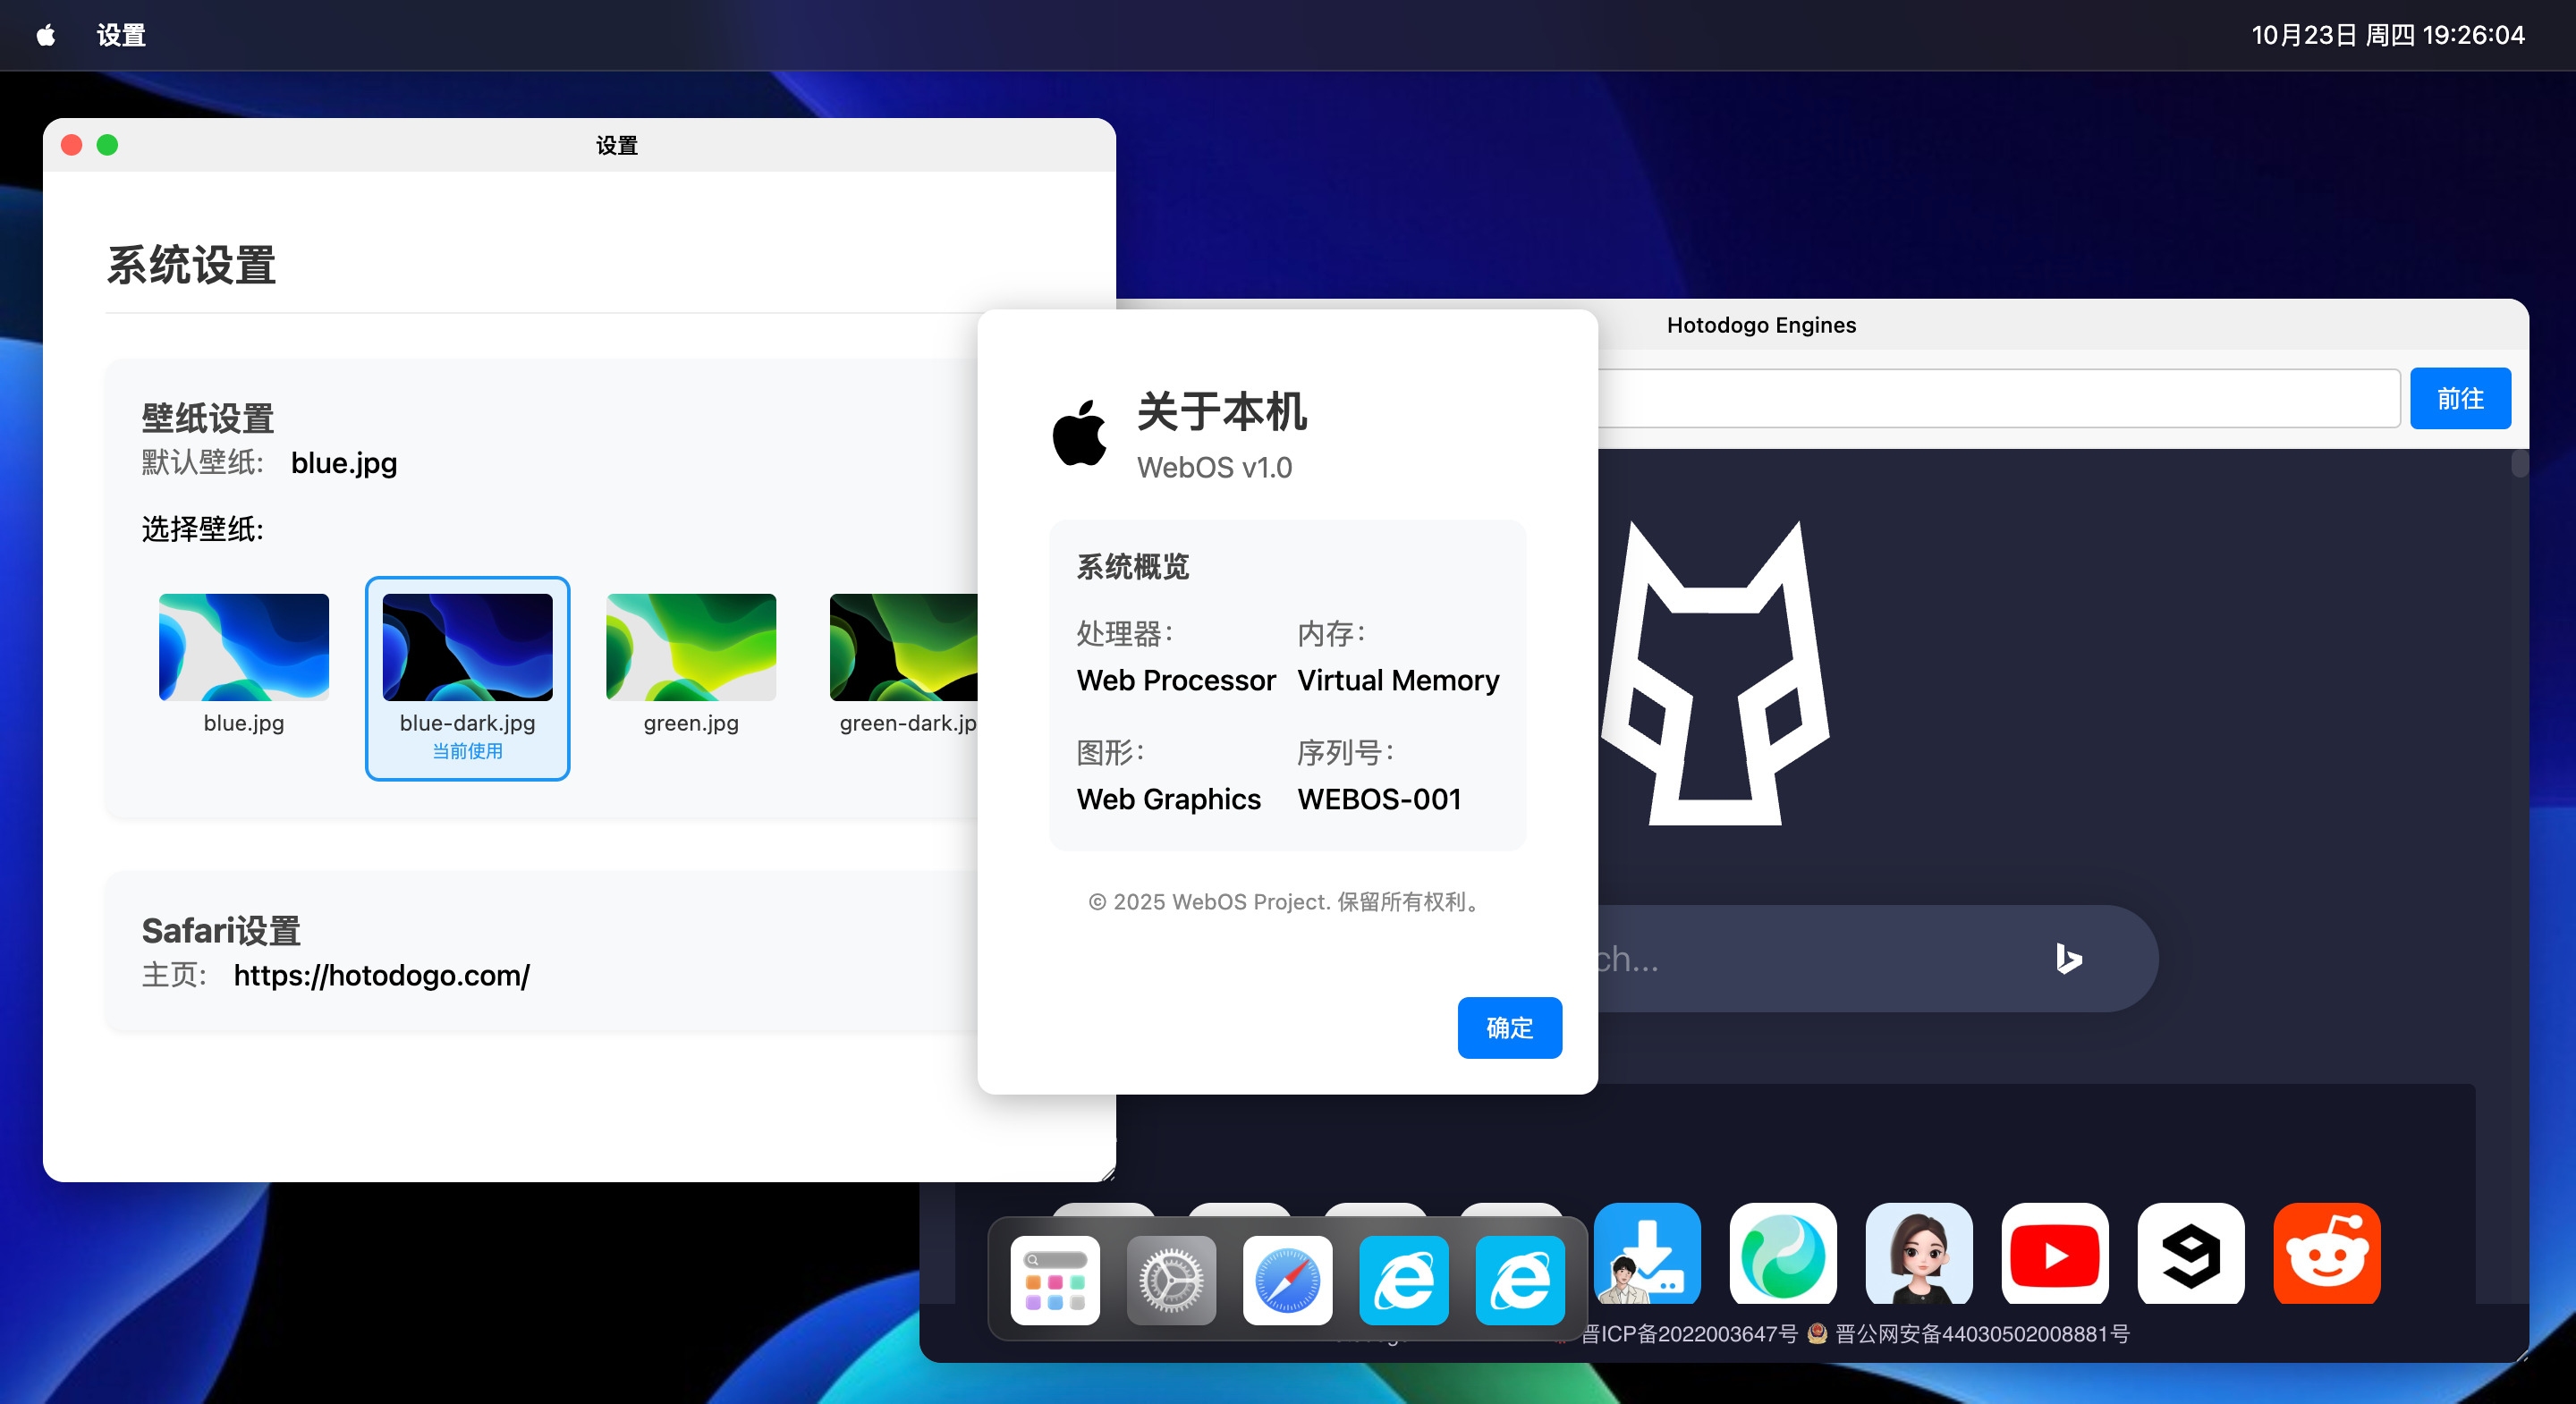Launch Safari from the dock
Viewport: 2576px width, 1404px height.
coord(1287,1280)
